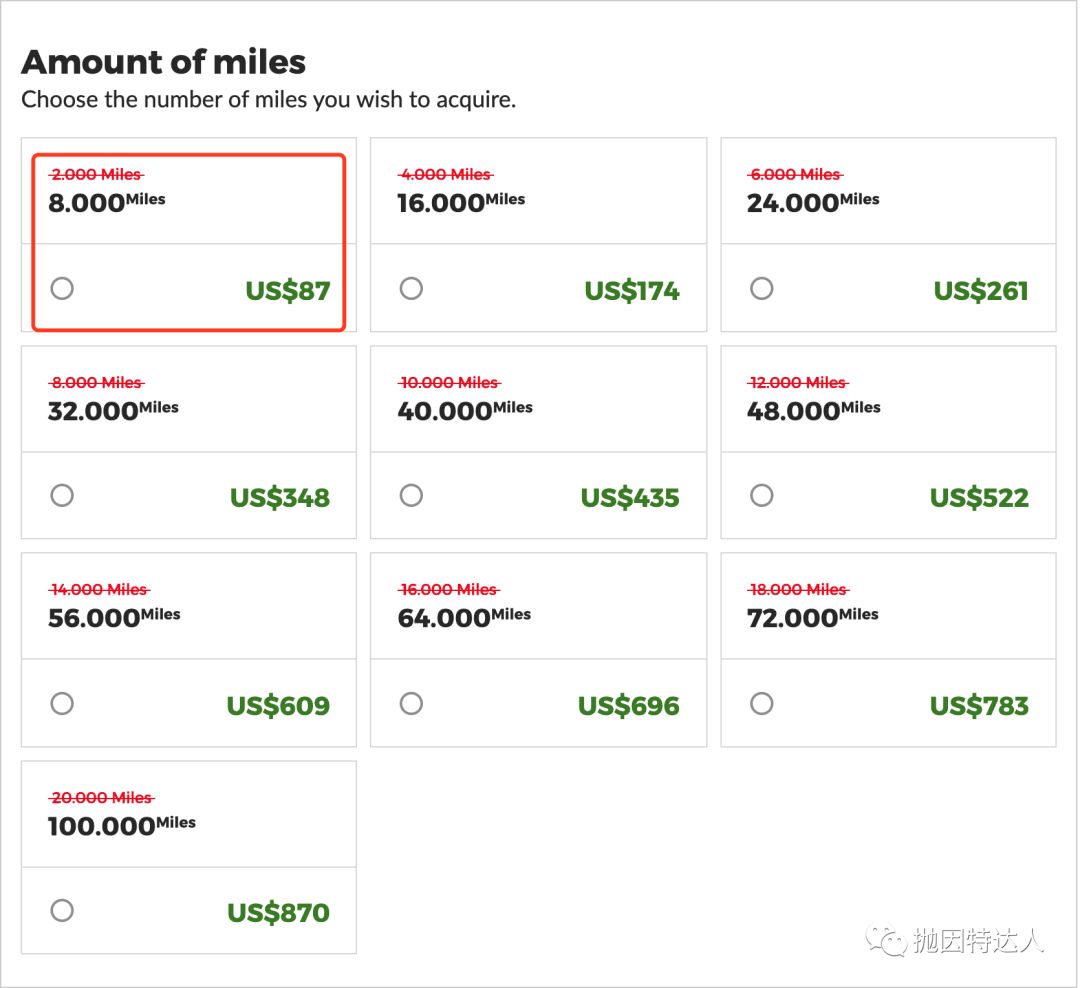
Task: Click the US$522 price
Action: [x=979, y=498]
